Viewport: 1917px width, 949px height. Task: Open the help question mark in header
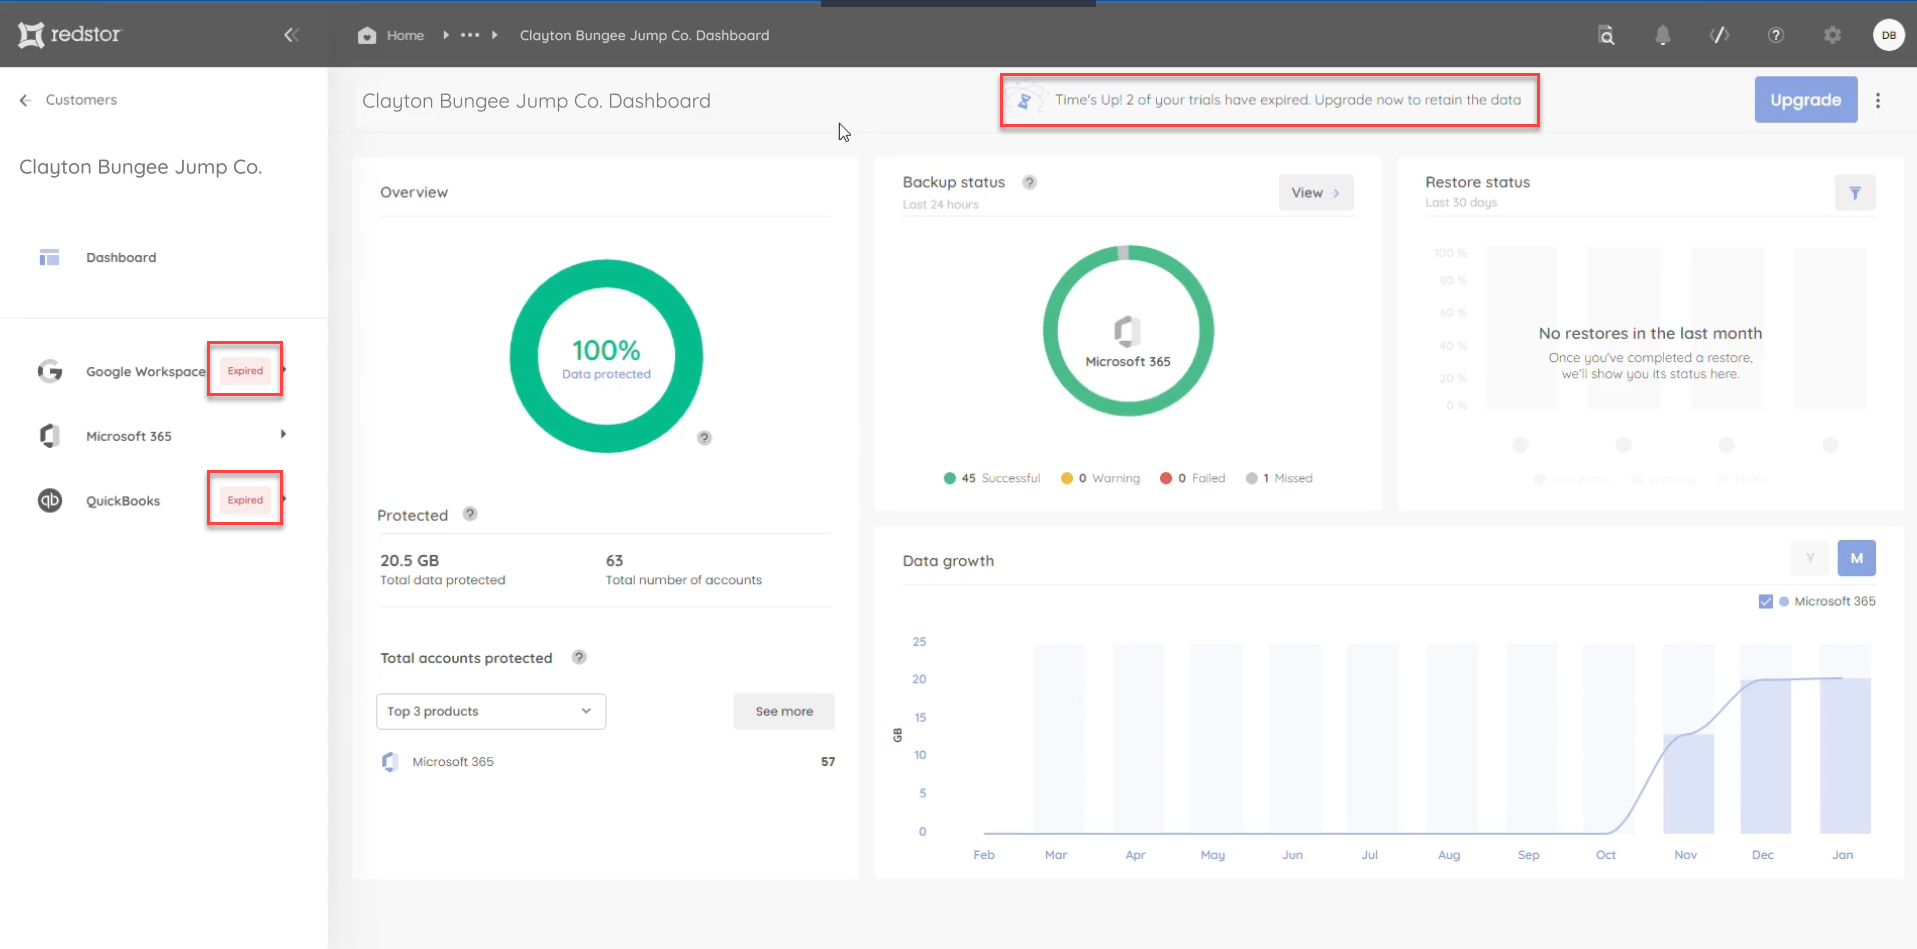pos(1775,35)
